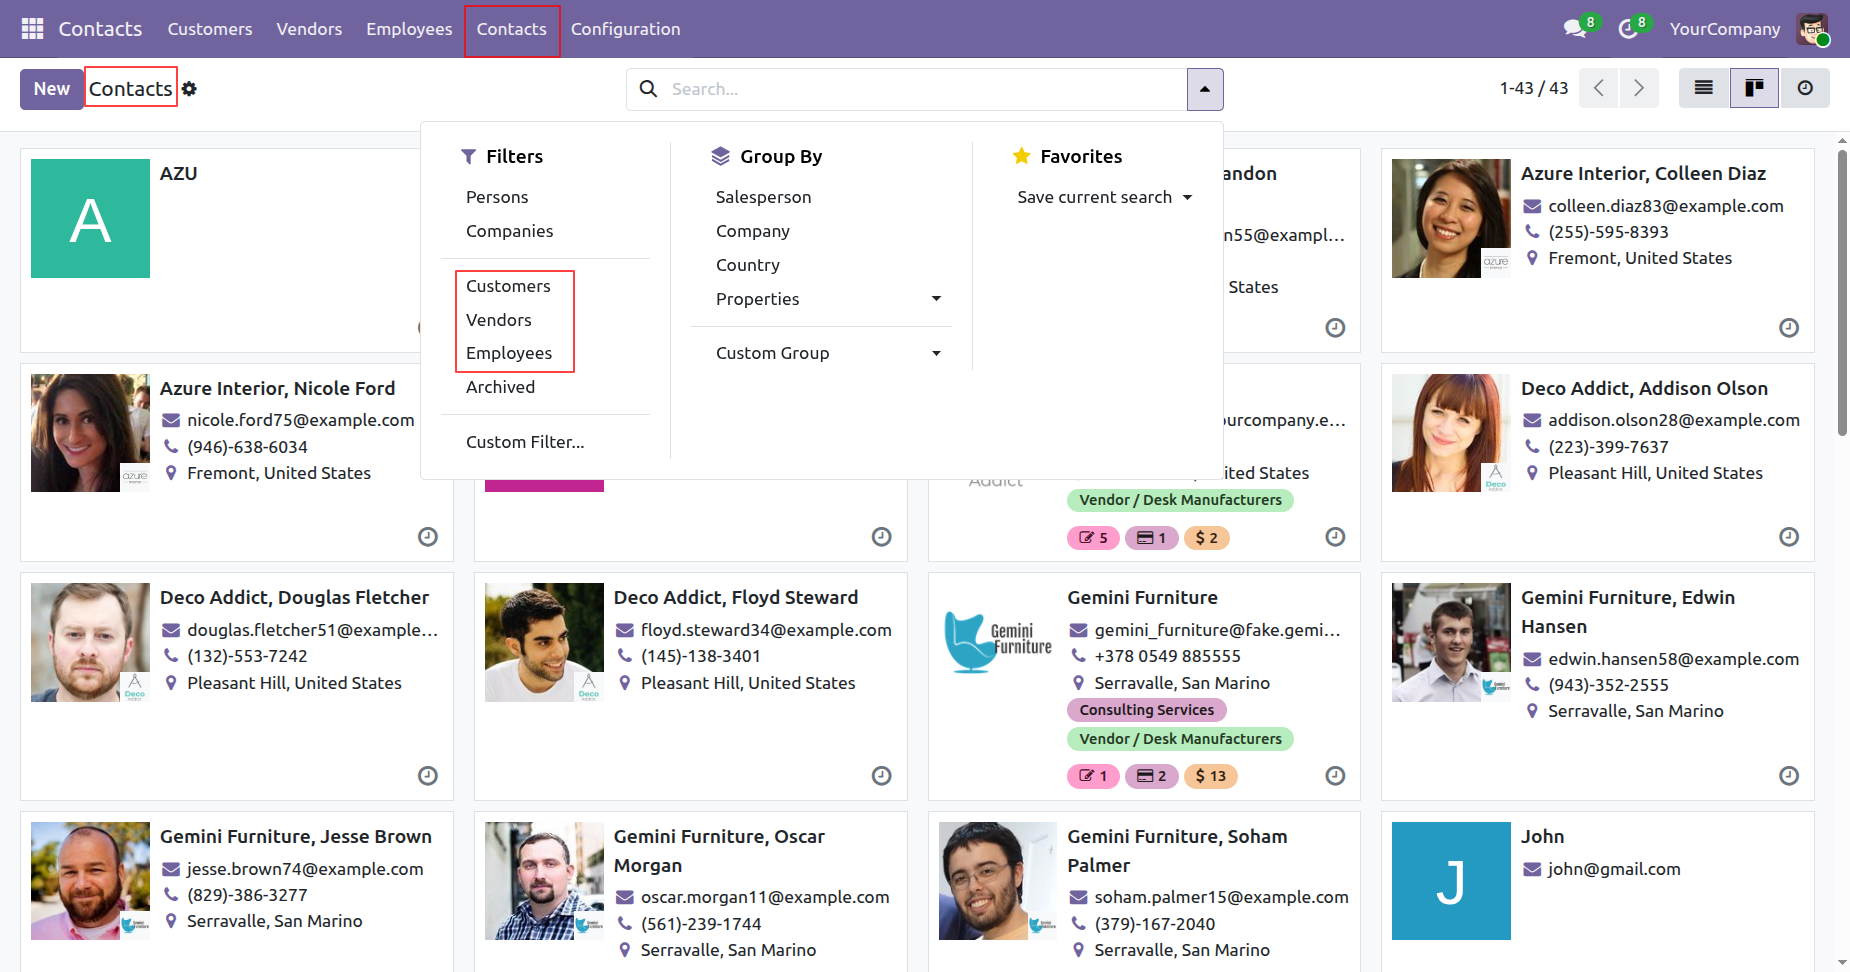The width and height of the screenshot is (1850, 972).
Task: Open the Vendors top menu
Action: click(x=309, y=29)
